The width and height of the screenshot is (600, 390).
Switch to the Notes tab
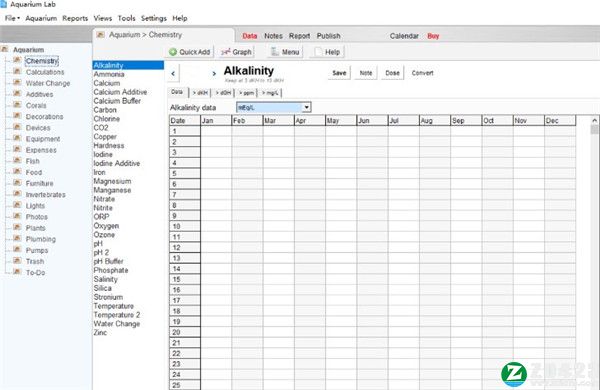point(273,36)
